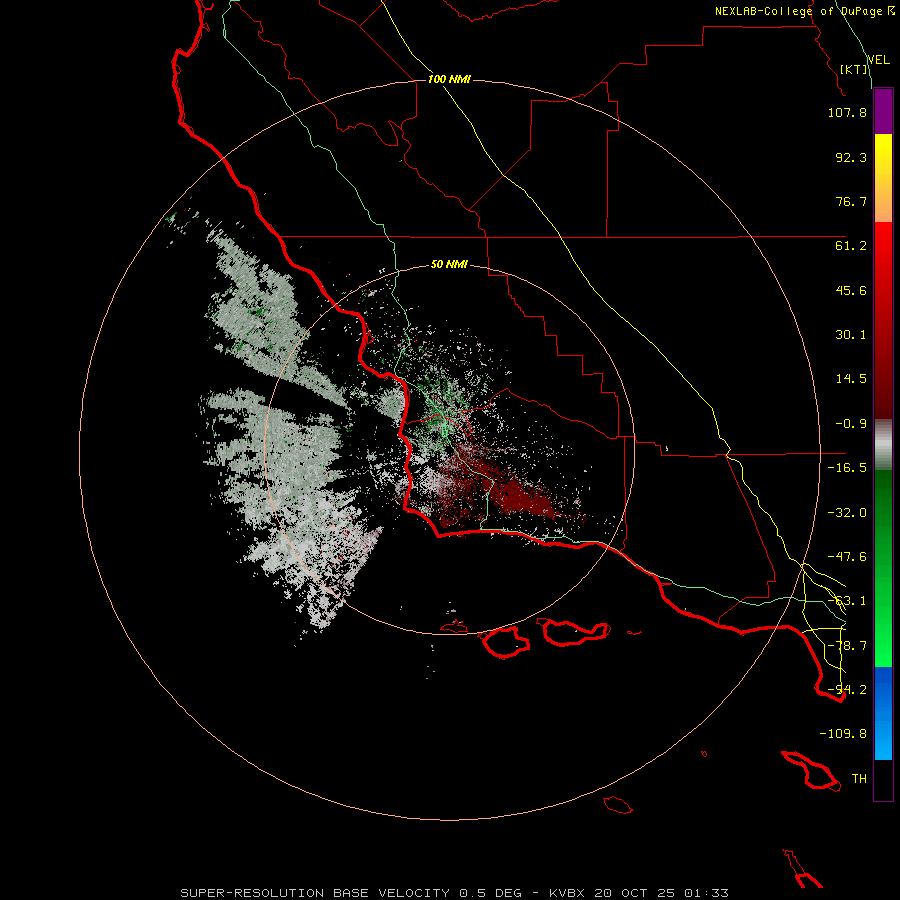The height and width of the screenshot is (900, 900).
Task: Click the 92.3 legend value
Action: [x=851, y=157]
